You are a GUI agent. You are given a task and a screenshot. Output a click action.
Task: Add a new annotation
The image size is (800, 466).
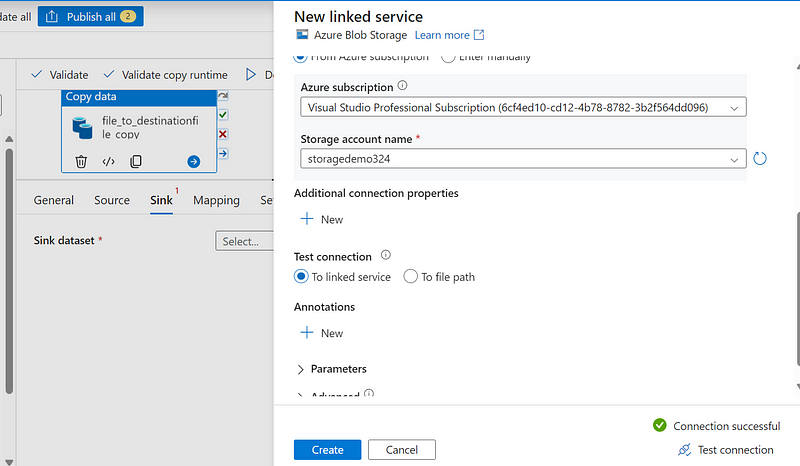tap(321, 333)
